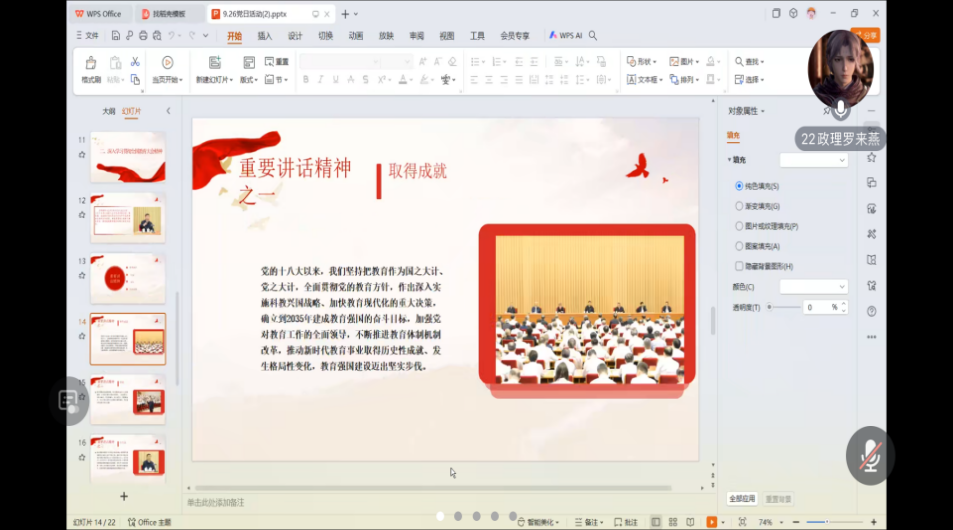This screenshot has height=530, width=953.
Task: Enable hide background graphics (隐藏背景图形) checkbox
Action: tap(739, 266)
